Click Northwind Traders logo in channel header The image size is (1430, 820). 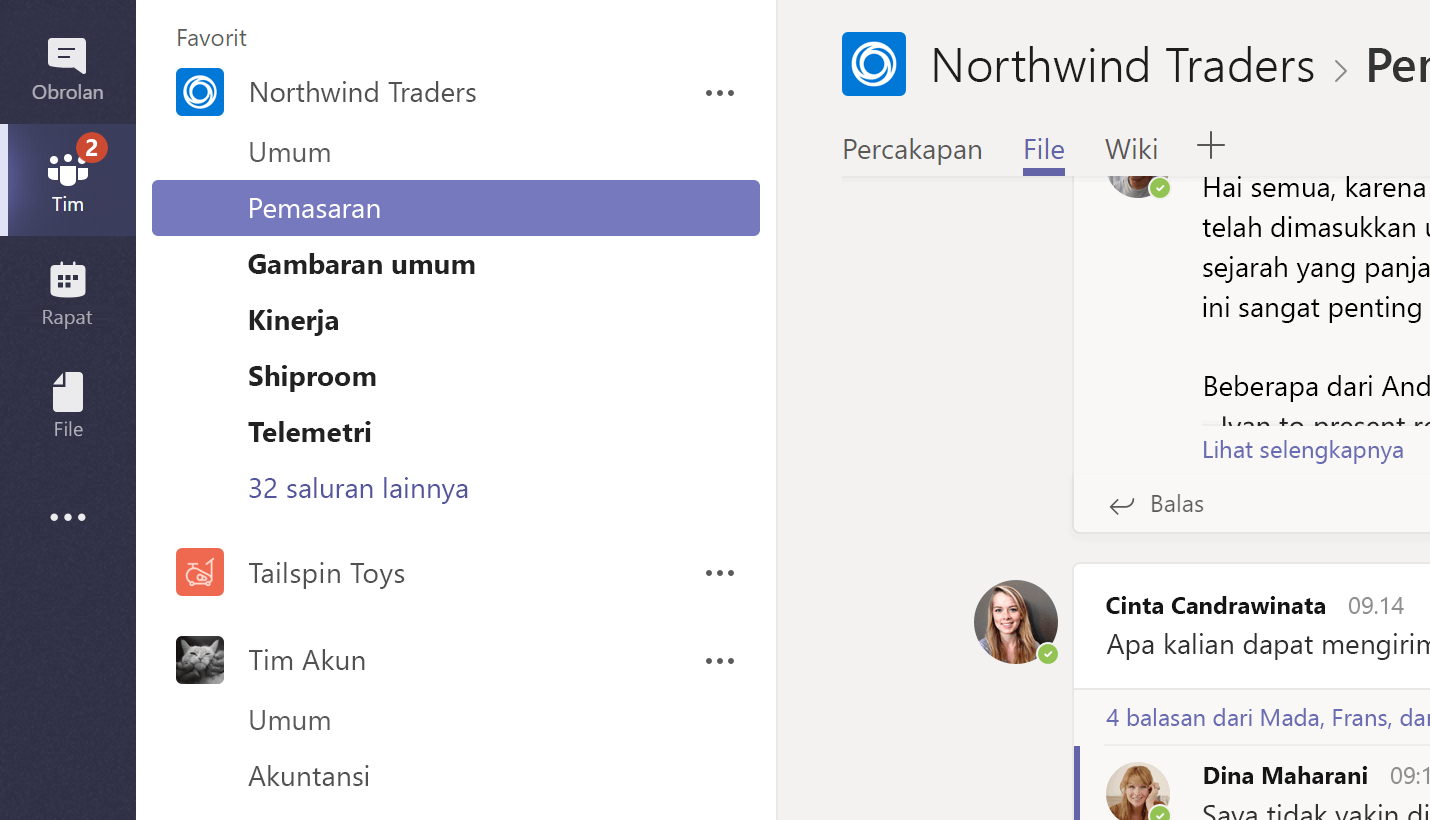pyautogui.click(x=874, y=64)
